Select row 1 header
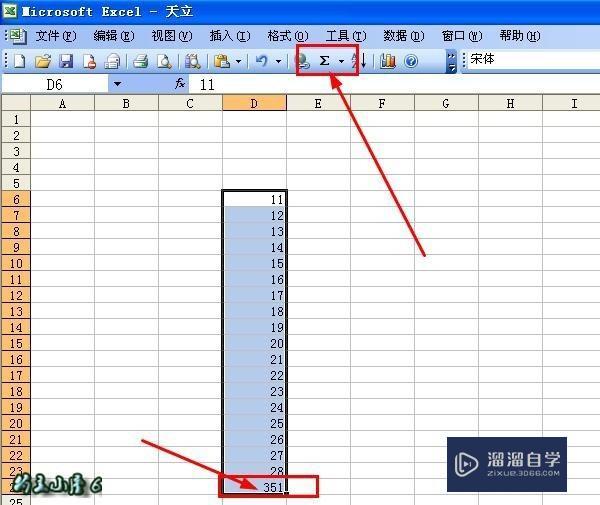This screenshot has height=505, width=600. click(x=16, y=119)
